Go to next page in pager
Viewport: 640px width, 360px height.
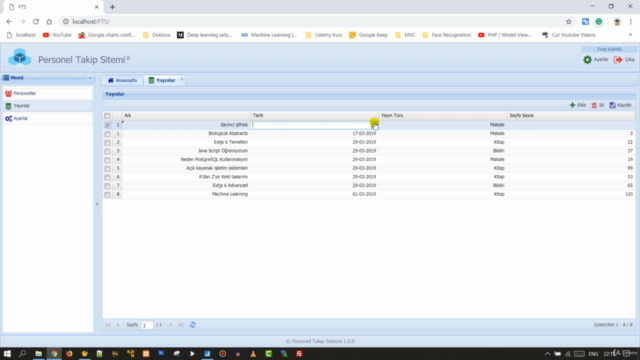coord(171,325)
